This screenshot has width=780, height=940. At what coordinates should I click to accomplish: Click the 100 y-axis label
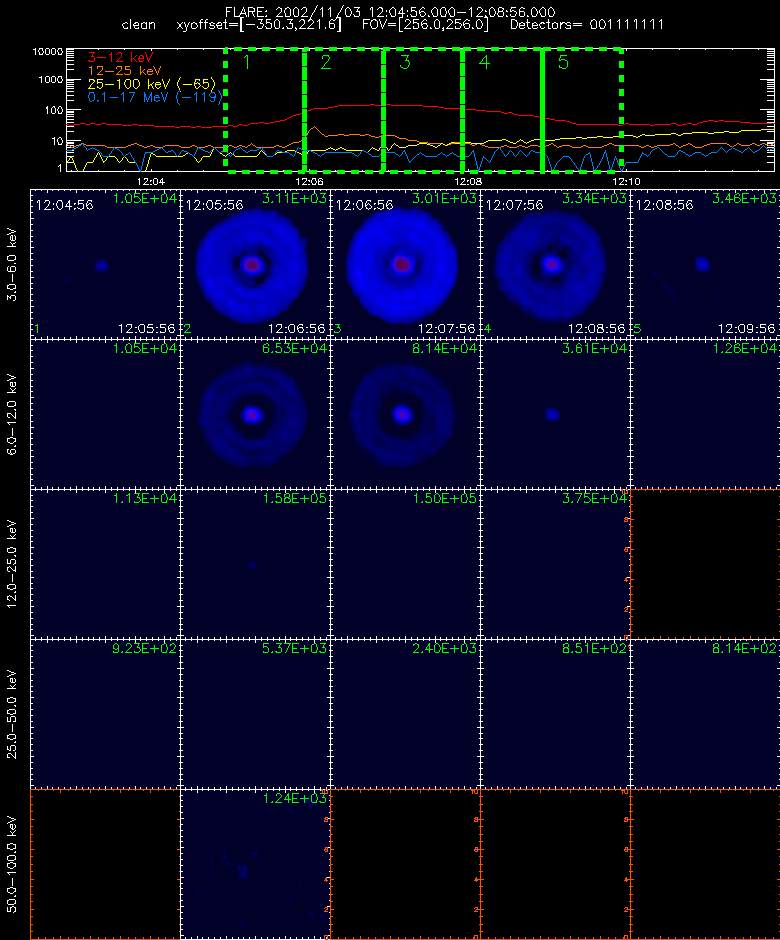(x=54, y=110)
